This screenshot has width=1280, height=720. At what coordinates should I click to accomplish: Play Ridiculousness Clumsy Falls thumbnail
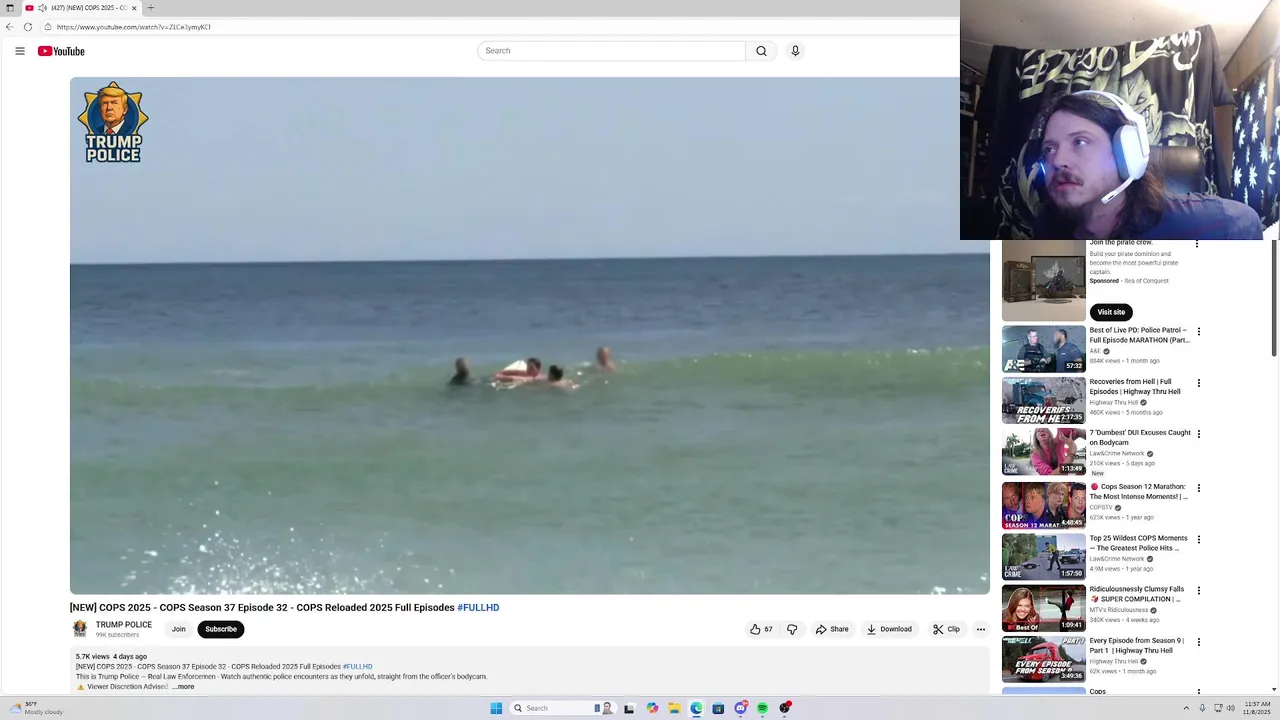coord(1044,608)
